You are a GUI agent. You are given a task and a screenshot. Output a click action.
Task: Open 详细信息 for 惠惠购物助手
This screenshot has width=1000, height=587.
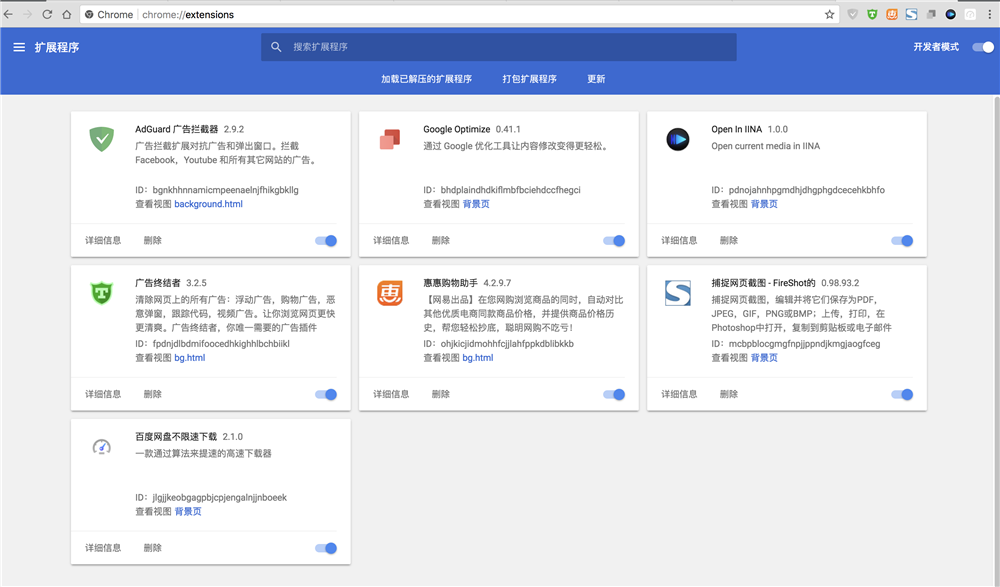[x=391, y=394]
